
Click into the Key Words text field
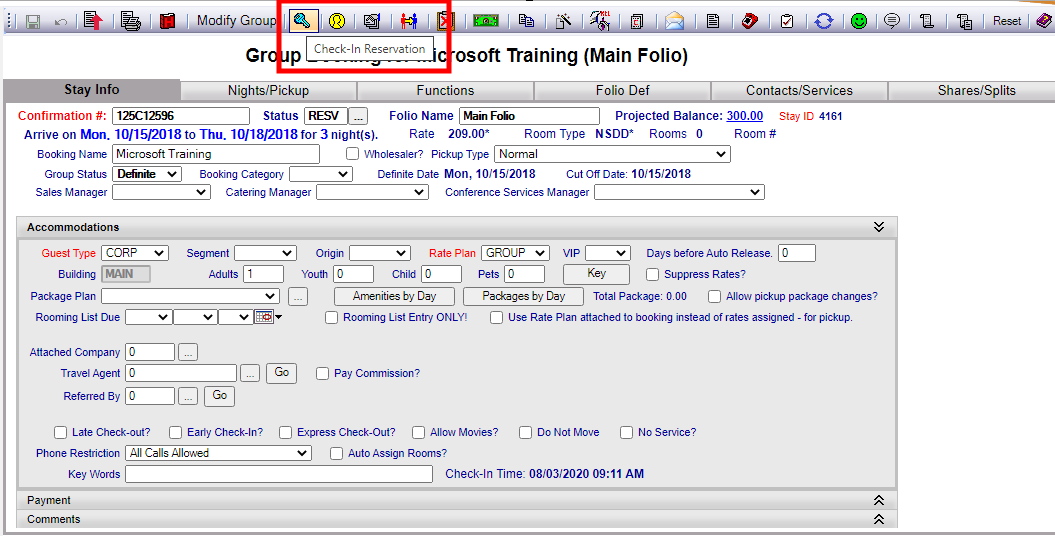pyautogui.click(x=278, y=474)
